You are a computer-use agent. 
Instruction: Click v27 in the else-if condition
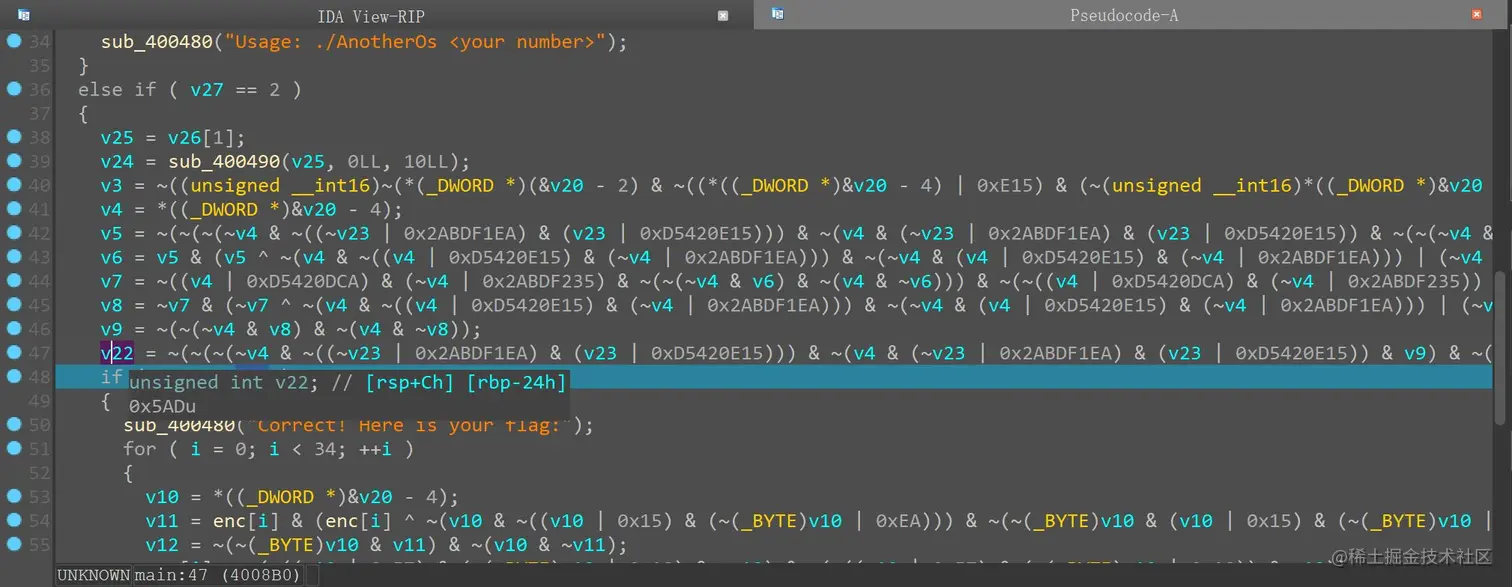tap(206, 90)
